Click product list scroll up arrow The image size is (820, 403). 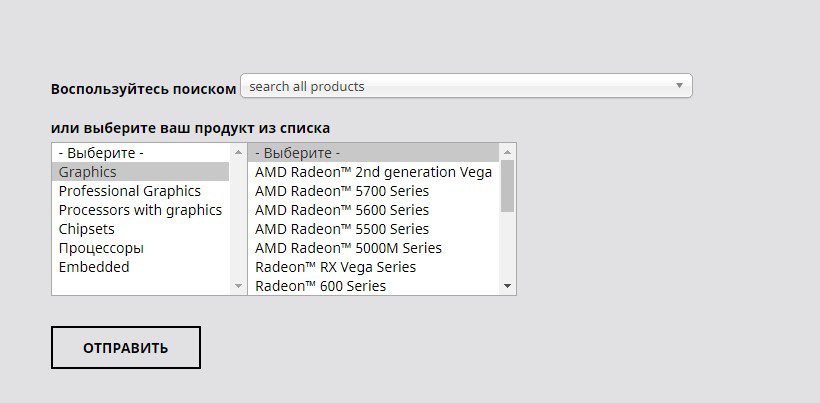pos(507,152)
